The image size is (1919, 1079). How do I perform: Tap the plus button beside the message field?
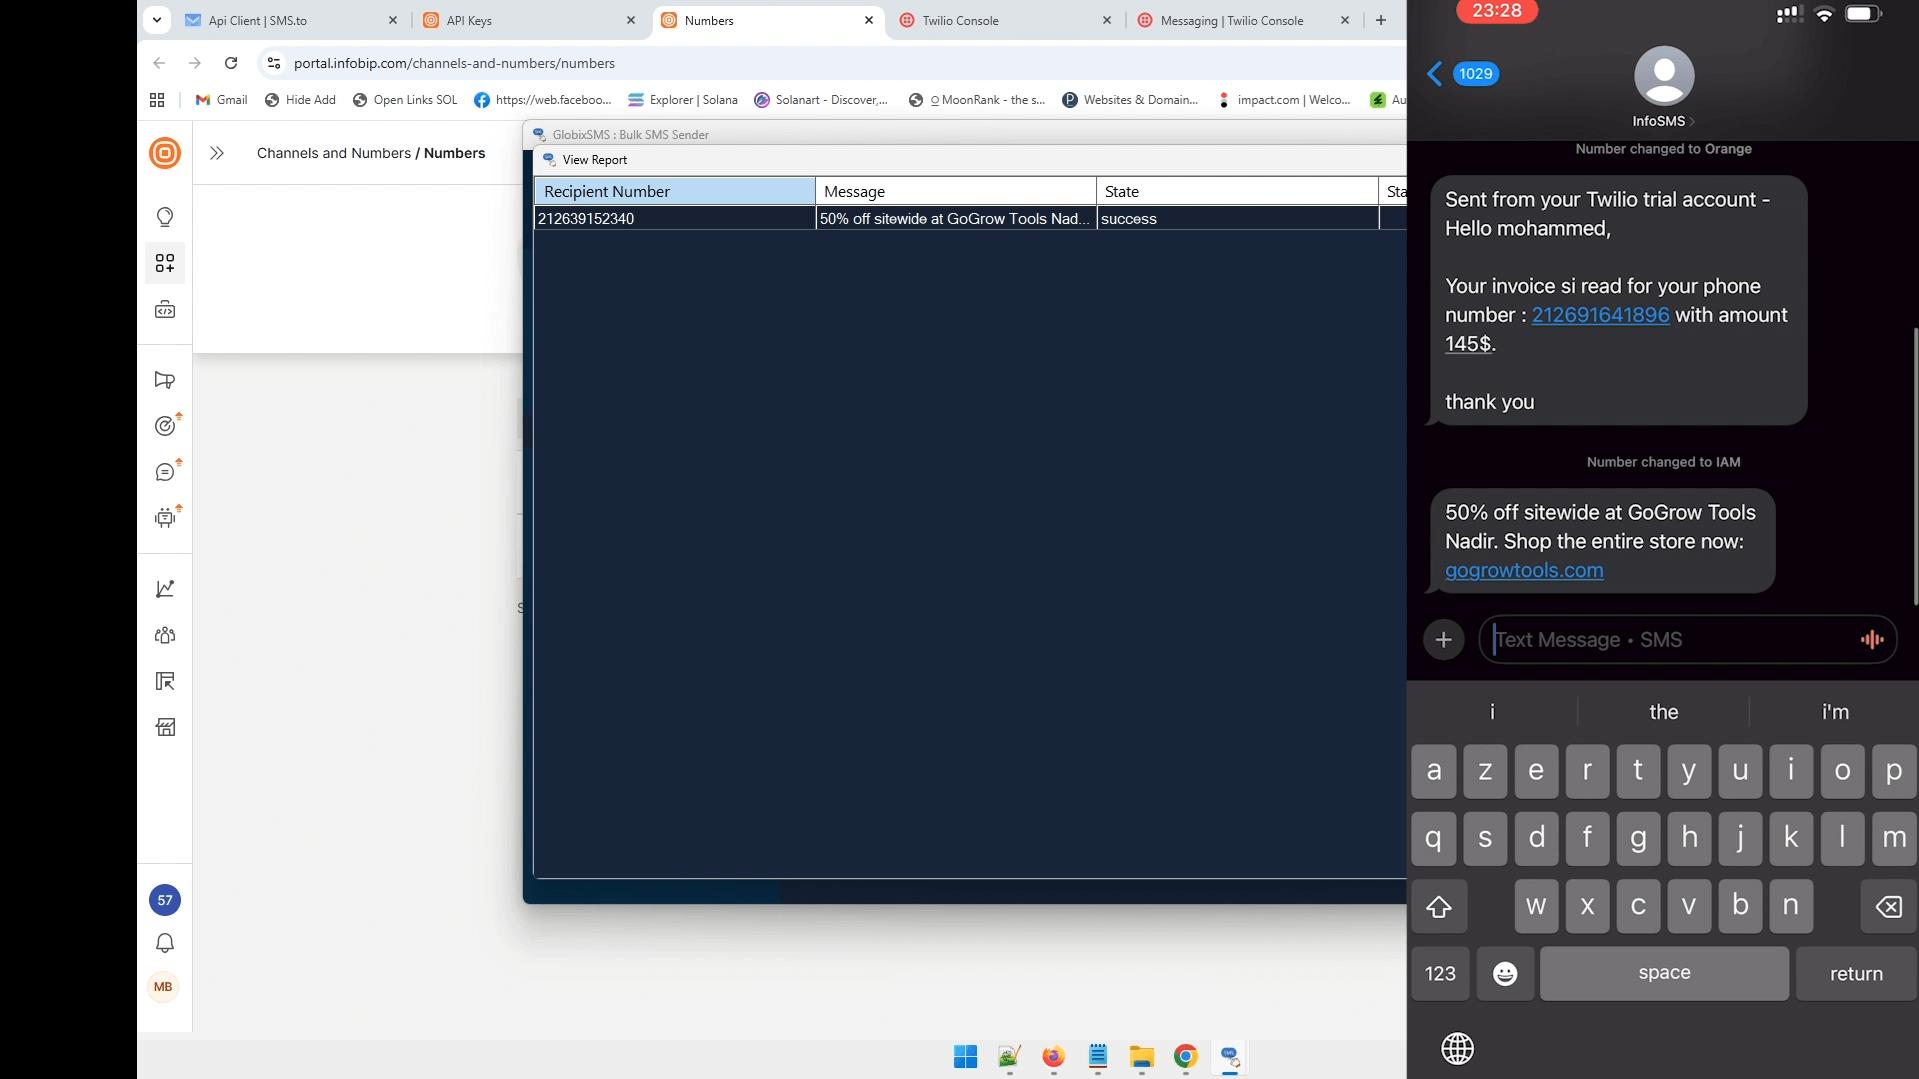click(x=1443, y=639)
